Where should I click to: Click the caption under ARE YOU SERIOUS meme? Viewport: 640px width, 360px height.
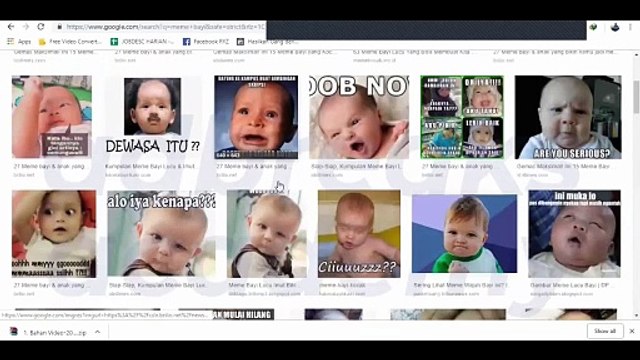point(563,167)
